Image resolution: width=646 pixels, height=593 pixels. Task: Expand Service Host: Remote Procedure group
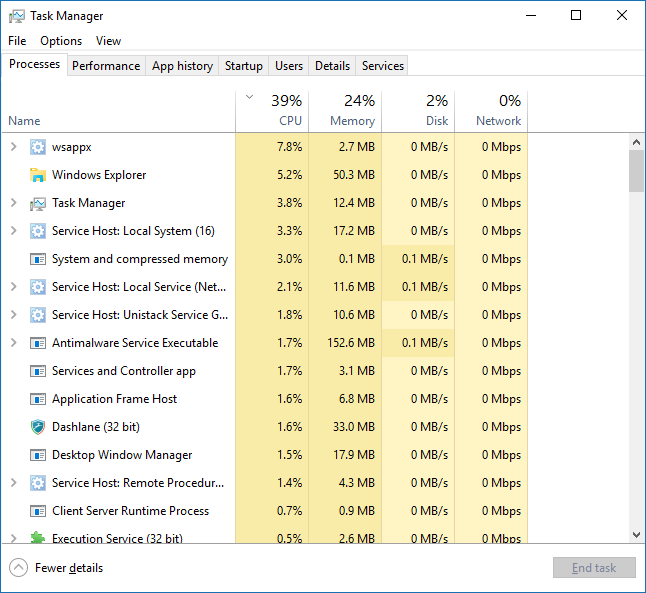click(x=14, y=483)
